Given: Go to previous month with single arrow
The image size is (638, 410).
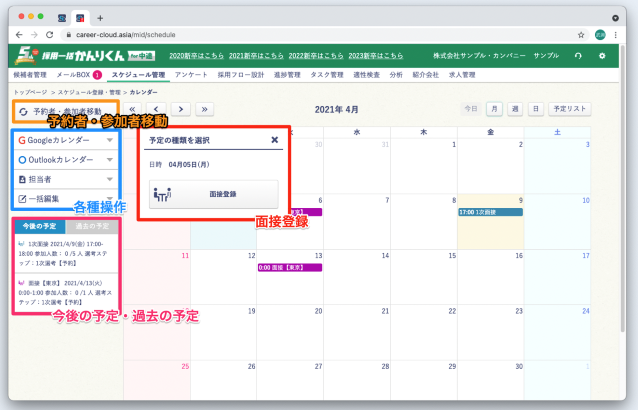Looking at the screenshot, I should tap(156, 109).
